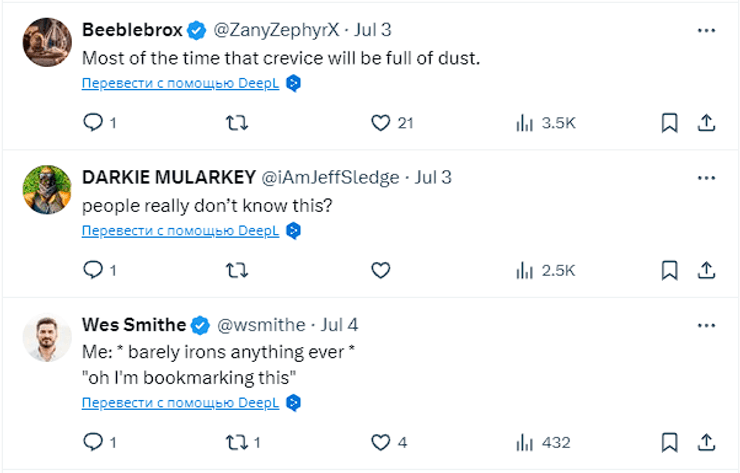The width and height of the screenshot is (740, 473).
Task: Bookmark Beeblebrox's tweet
Action: pyautogui.click(x=669, y=123)
